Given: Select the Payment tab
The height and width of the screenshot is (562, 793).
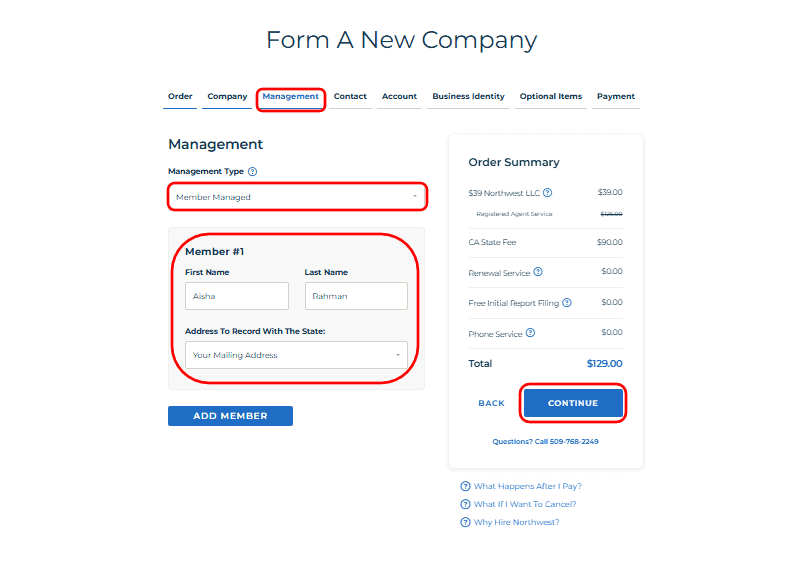Looking at the screenshot, I should tap(615, 97).
